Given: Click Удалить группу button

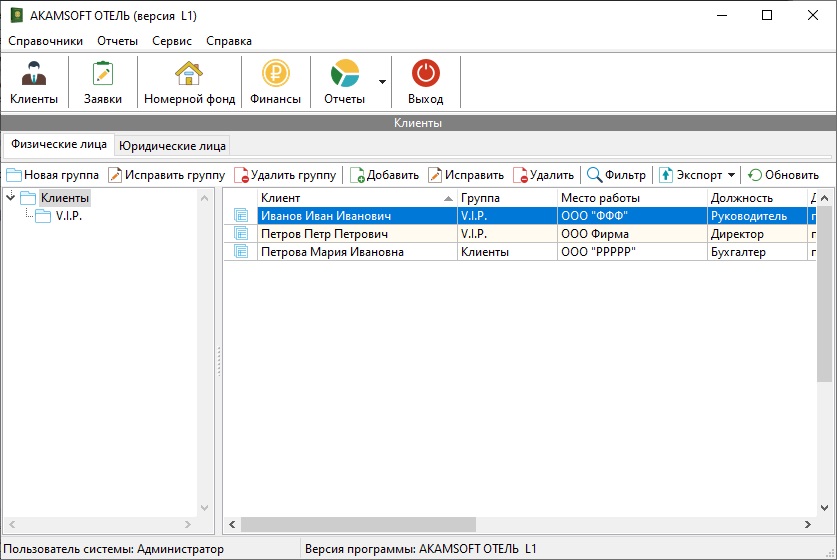Looking at the screenshot, I should (x=284, y=175).
